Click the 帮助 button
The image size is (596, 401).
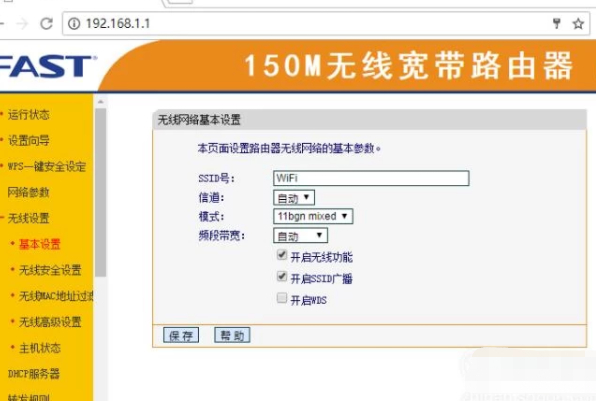coord(232,335)
